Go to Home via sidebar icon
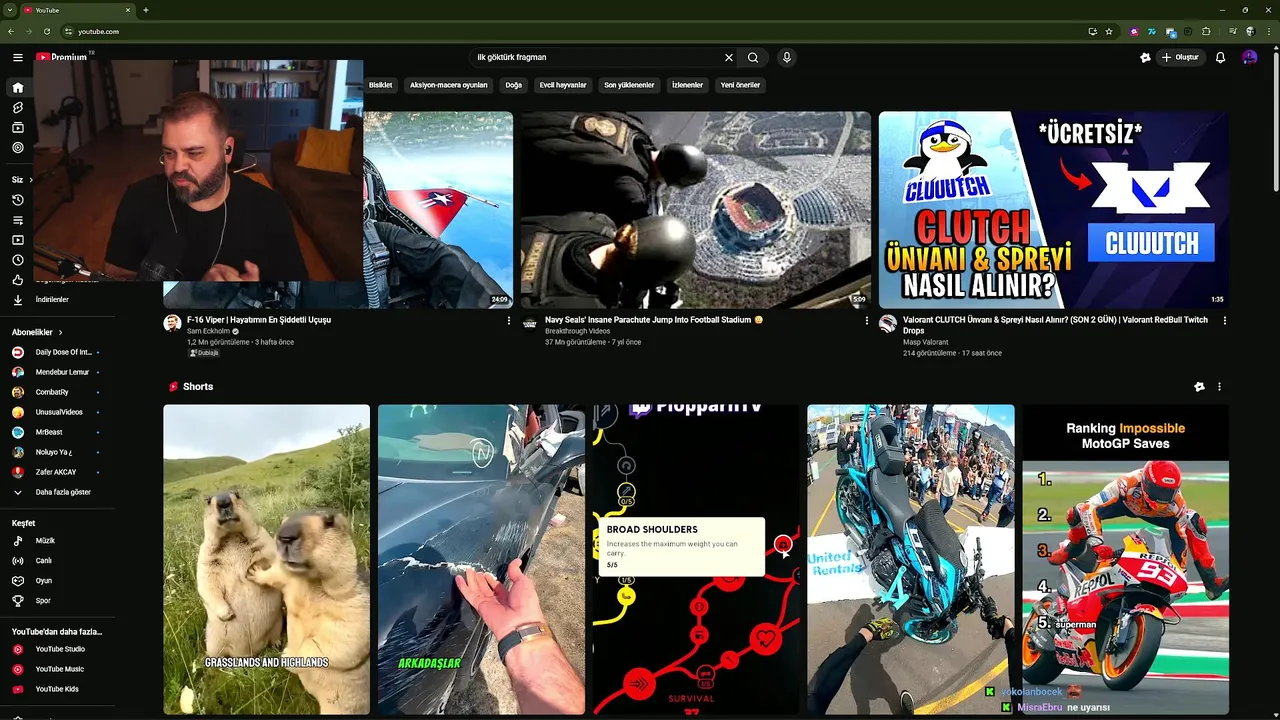 pyautogui.click(x=17, y=88)
